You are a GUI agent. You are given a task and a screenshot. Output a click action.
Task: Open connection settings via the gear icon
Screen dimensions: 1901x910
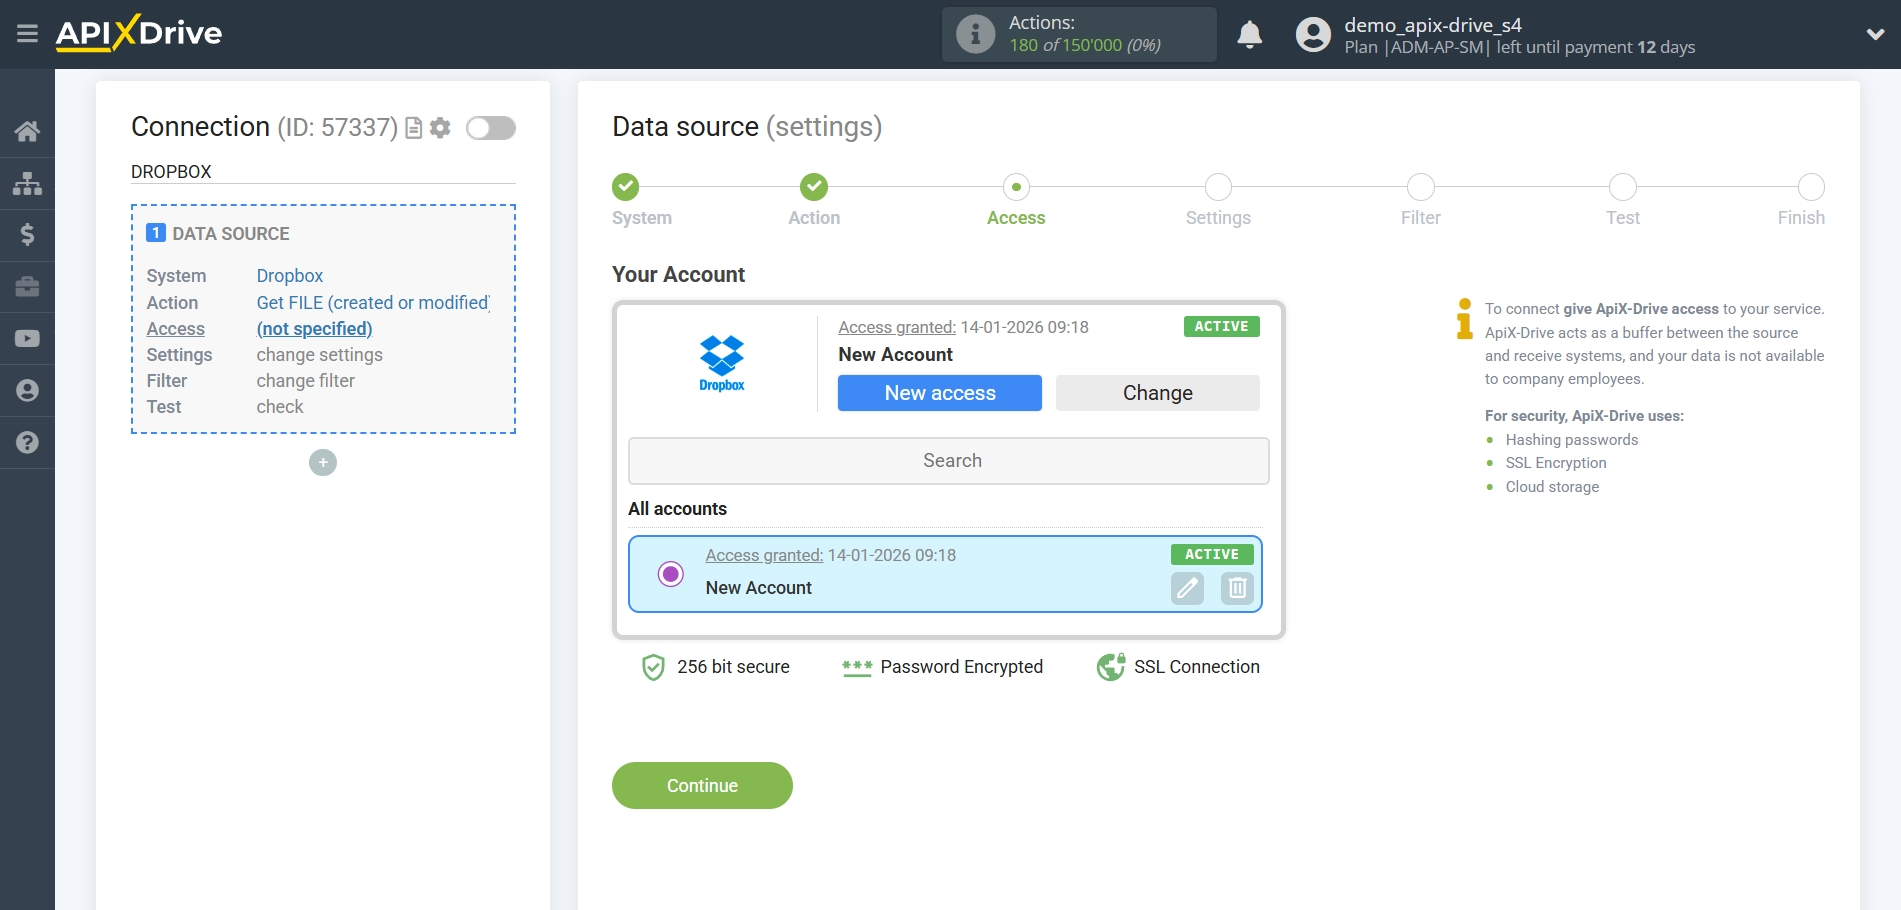440,128
